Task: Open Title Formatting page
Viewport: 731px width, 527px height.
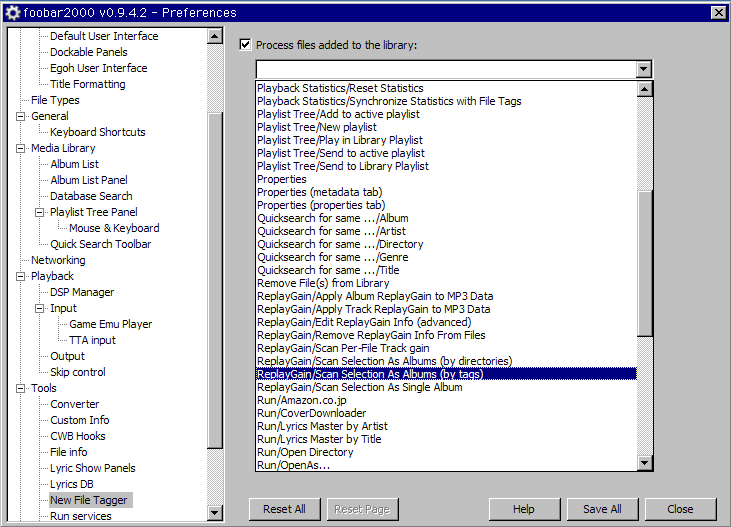Action: pos(88,84)
